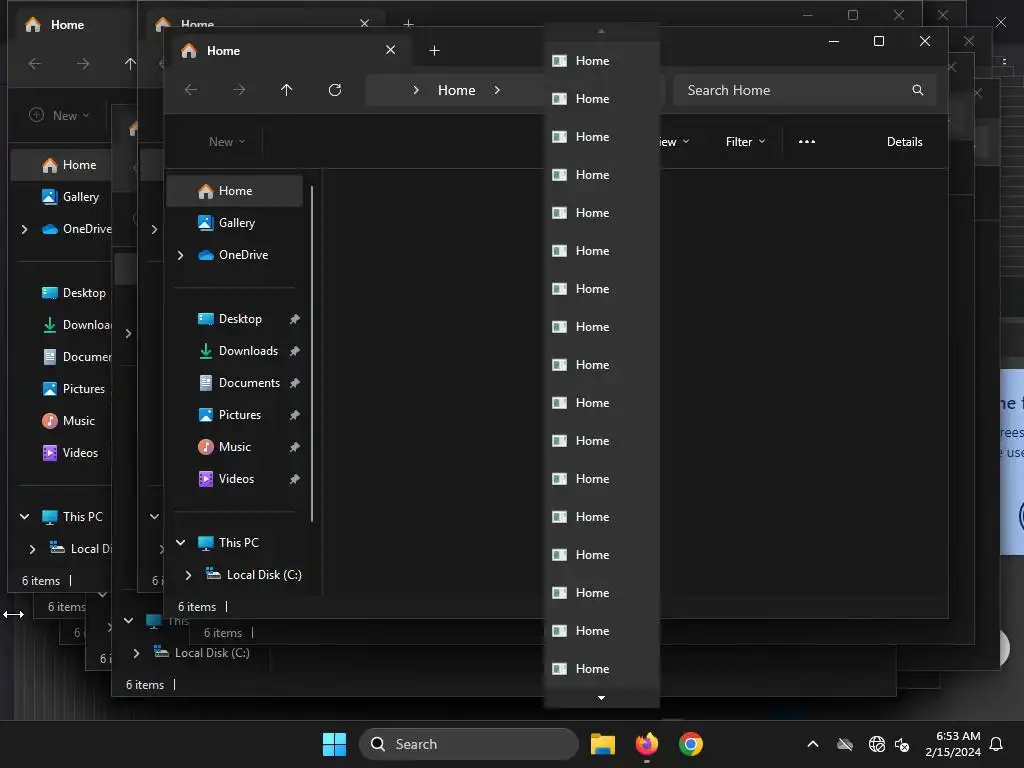Select Local Disk (C:) in bottom back window
This screenshot has height=768, width=1024.
pos(202,653)
